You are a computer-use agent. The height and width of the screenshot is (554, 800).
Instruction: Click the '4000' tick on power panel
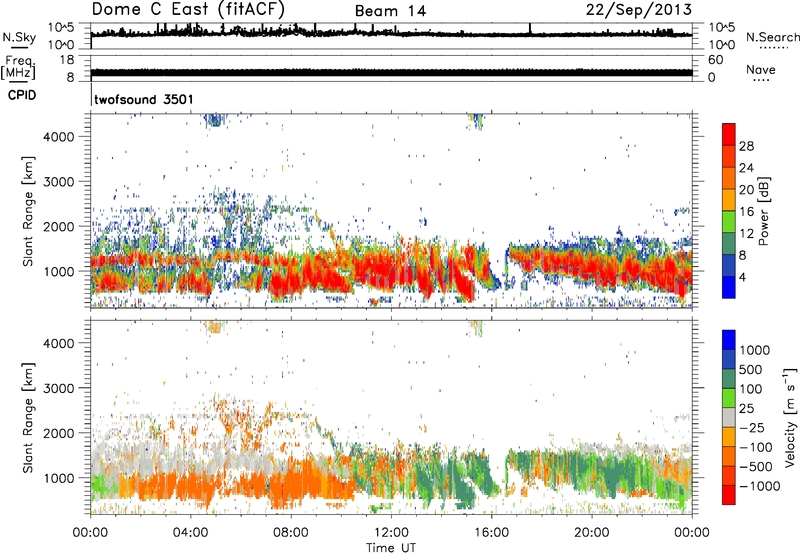(x=58, y=137)
